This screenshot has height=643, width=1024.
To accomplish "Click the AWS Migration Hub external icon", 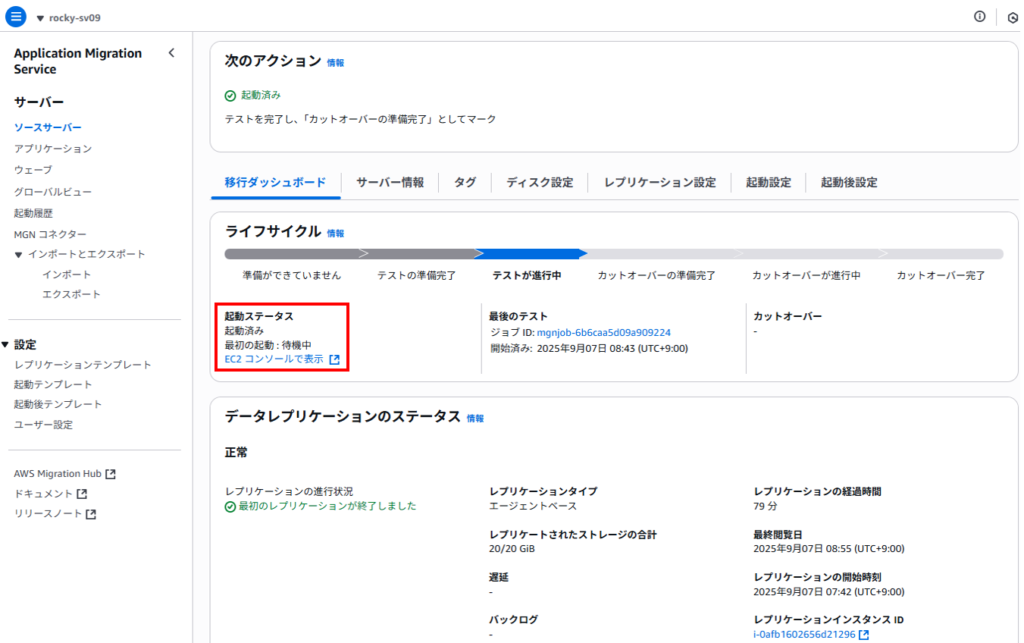I will click(110, 474).
